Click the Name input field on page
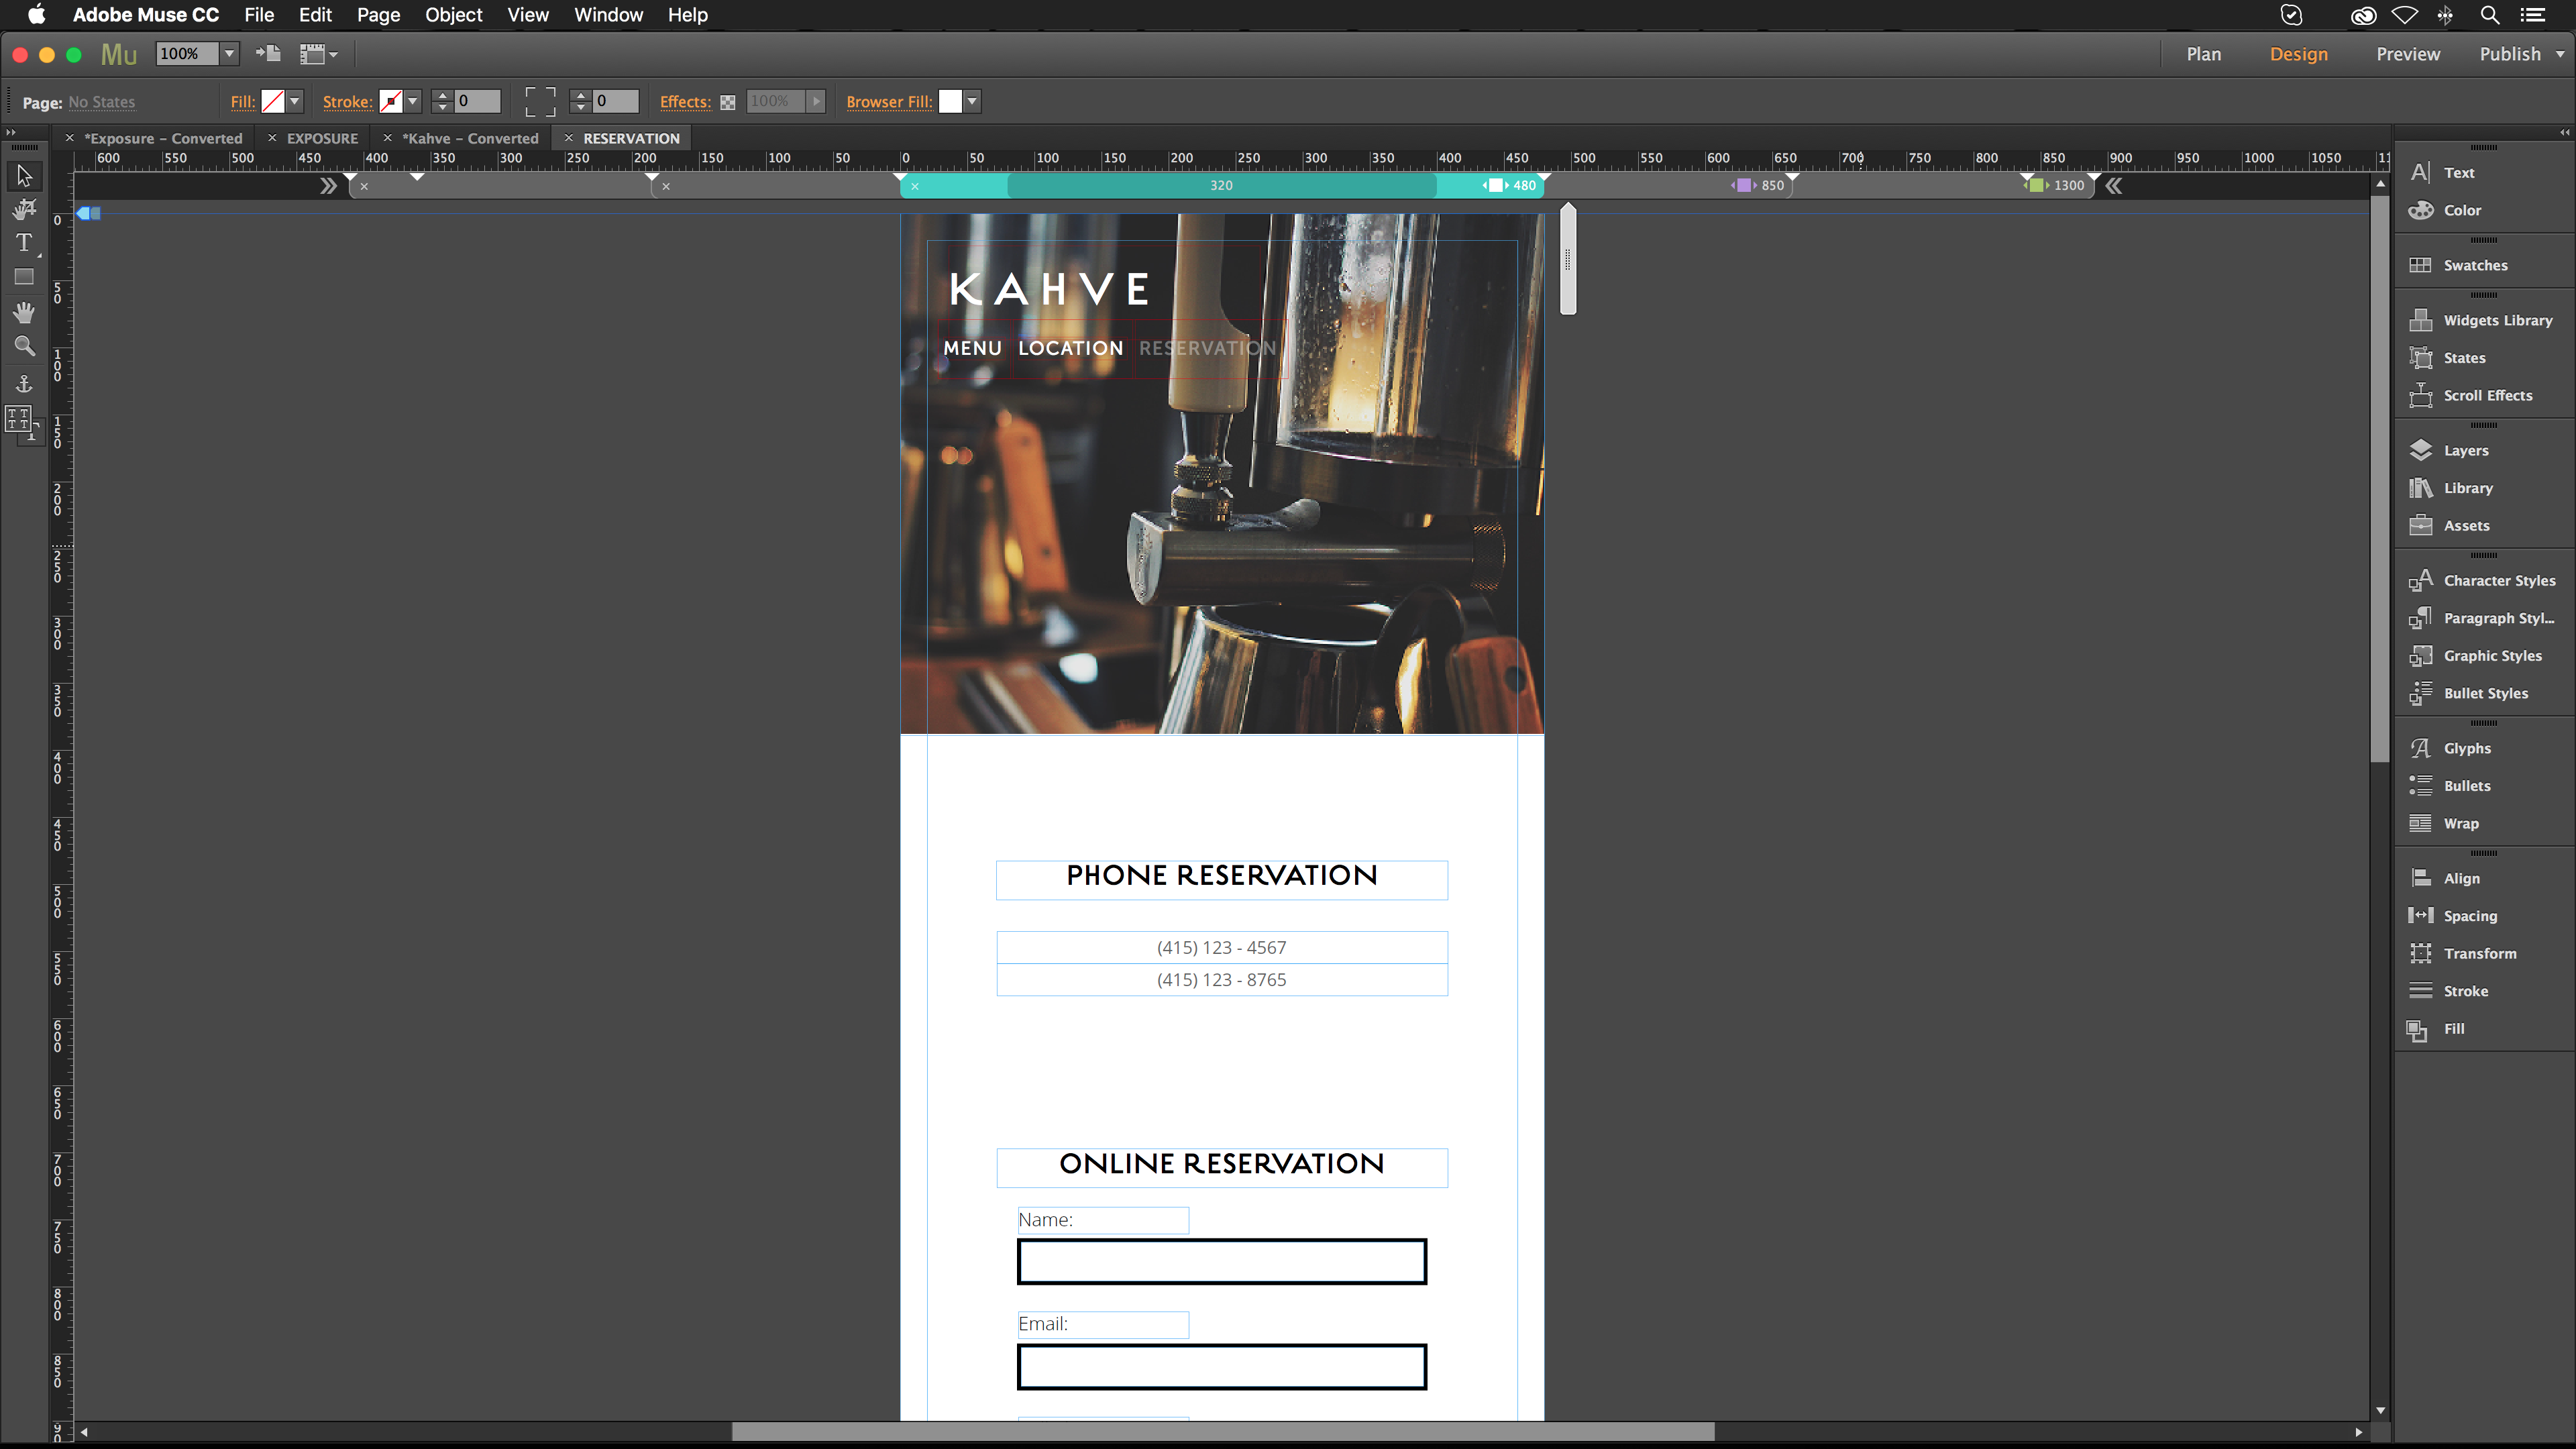This screenshot has height=1449, width=2576. (x=1221, y=1262)
